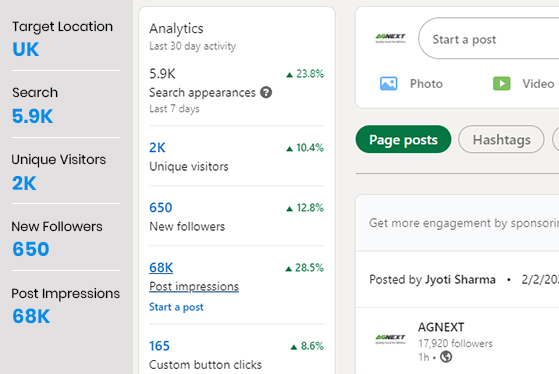
Task: Click the 8.6% button clicks growth indicator
Action: pyautogui.click(x=307, y=346)
